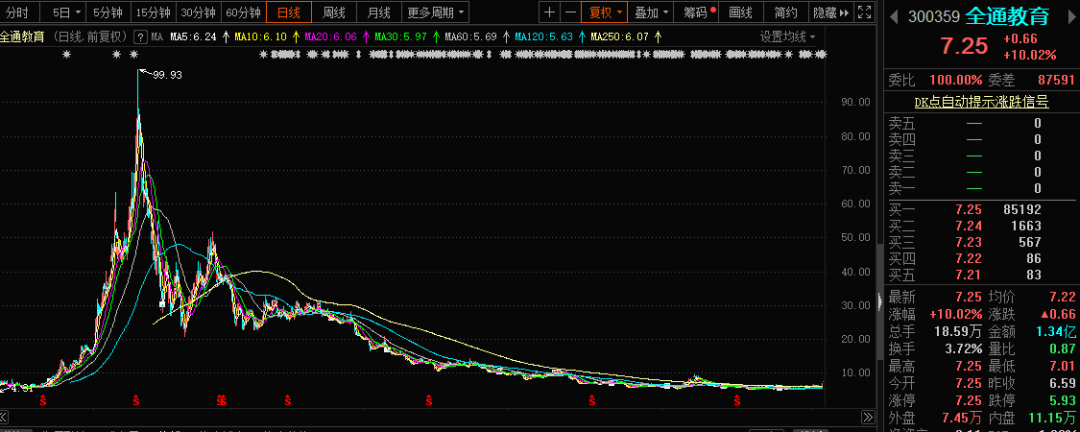Click the stock name 全通教育 in quote panel
1080x432 pixels.
[x=1007, y=17]
